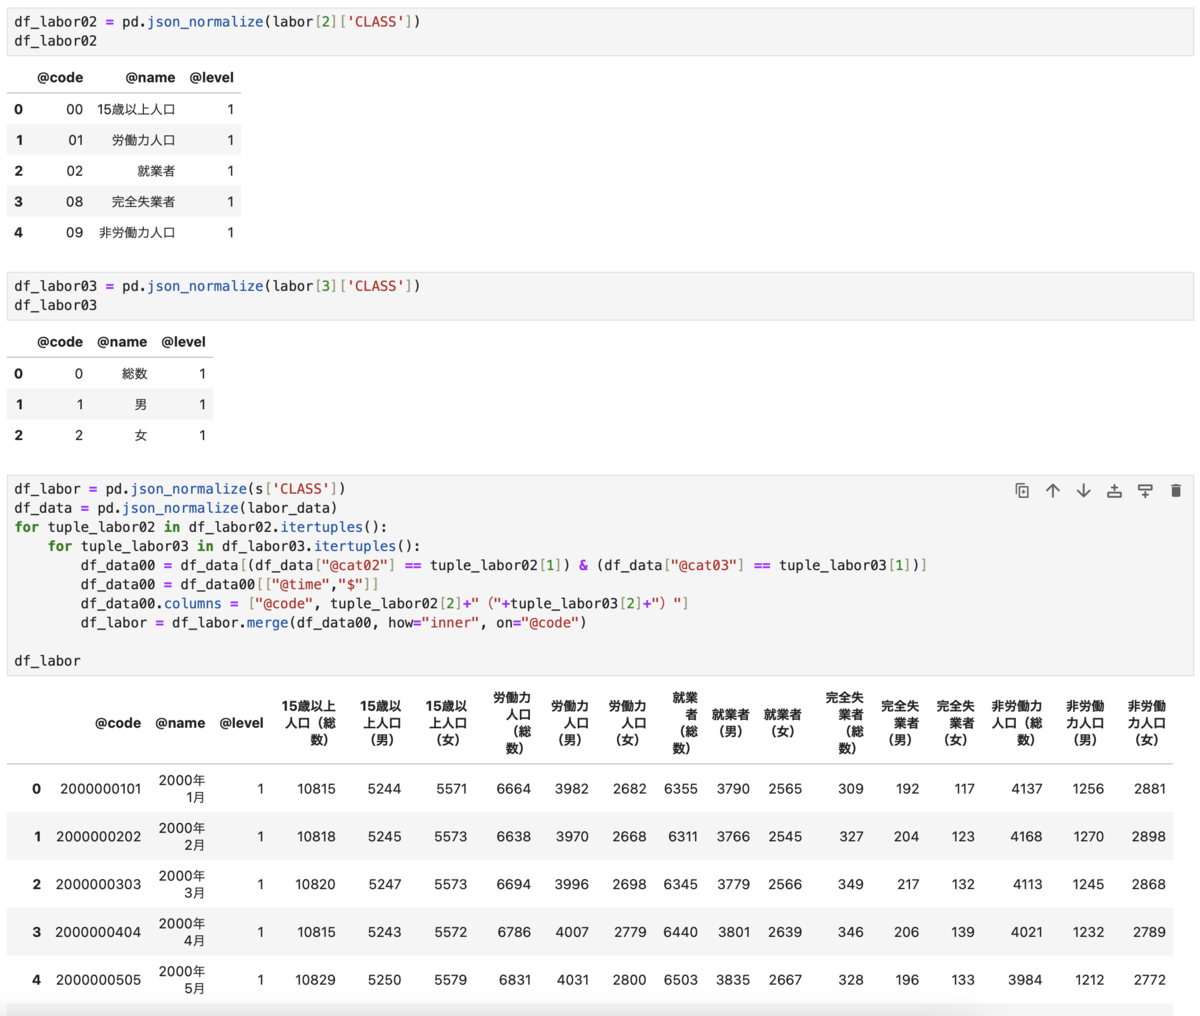Select the code cell 2000000101
Viewport: 1200px width, 1016px height.
click(100, 789)
